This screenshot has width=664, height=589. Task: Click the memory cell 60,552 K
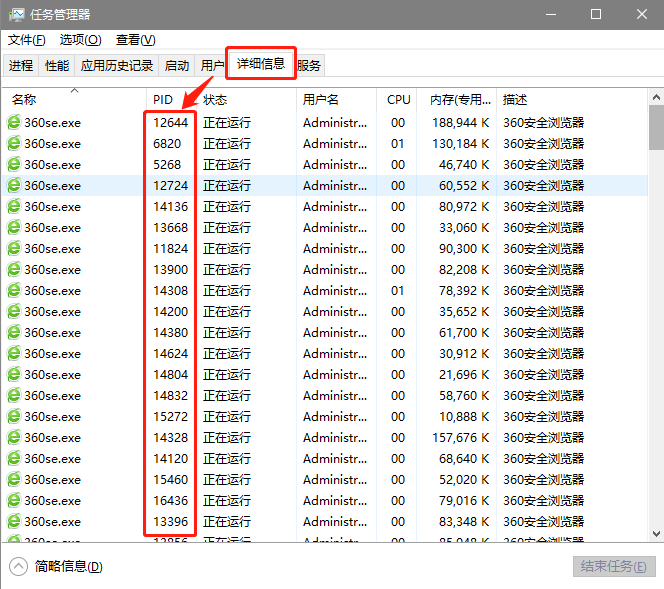(x=464, y=185)
